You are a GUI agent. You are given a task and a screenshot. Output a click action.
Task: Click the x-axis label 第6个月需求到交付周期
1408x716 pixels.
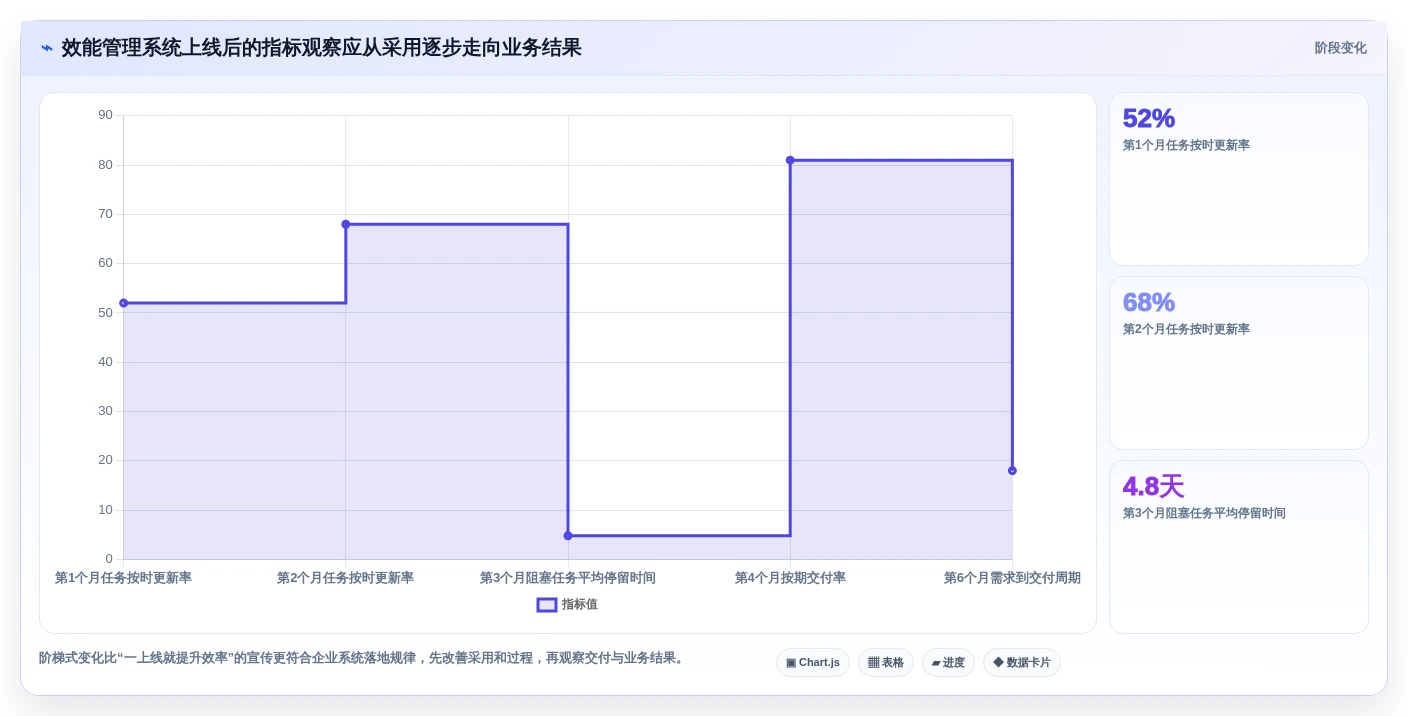pyautogui.click(x=1012, y=578)
